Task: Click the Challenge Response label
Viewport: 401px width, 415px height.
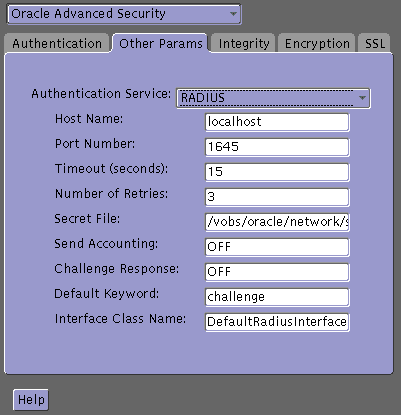Action: 116,269
